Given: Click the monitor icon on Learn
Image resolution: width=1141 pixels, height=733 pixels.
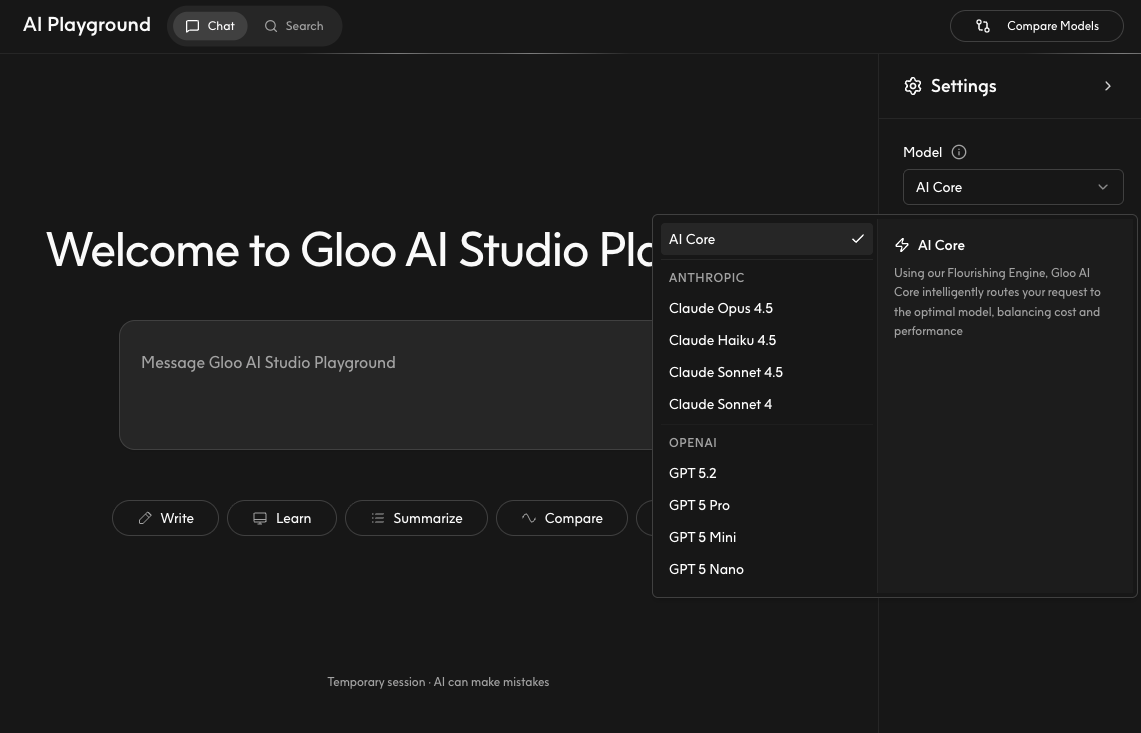Looking at the screenshot, I should [260, 518].
